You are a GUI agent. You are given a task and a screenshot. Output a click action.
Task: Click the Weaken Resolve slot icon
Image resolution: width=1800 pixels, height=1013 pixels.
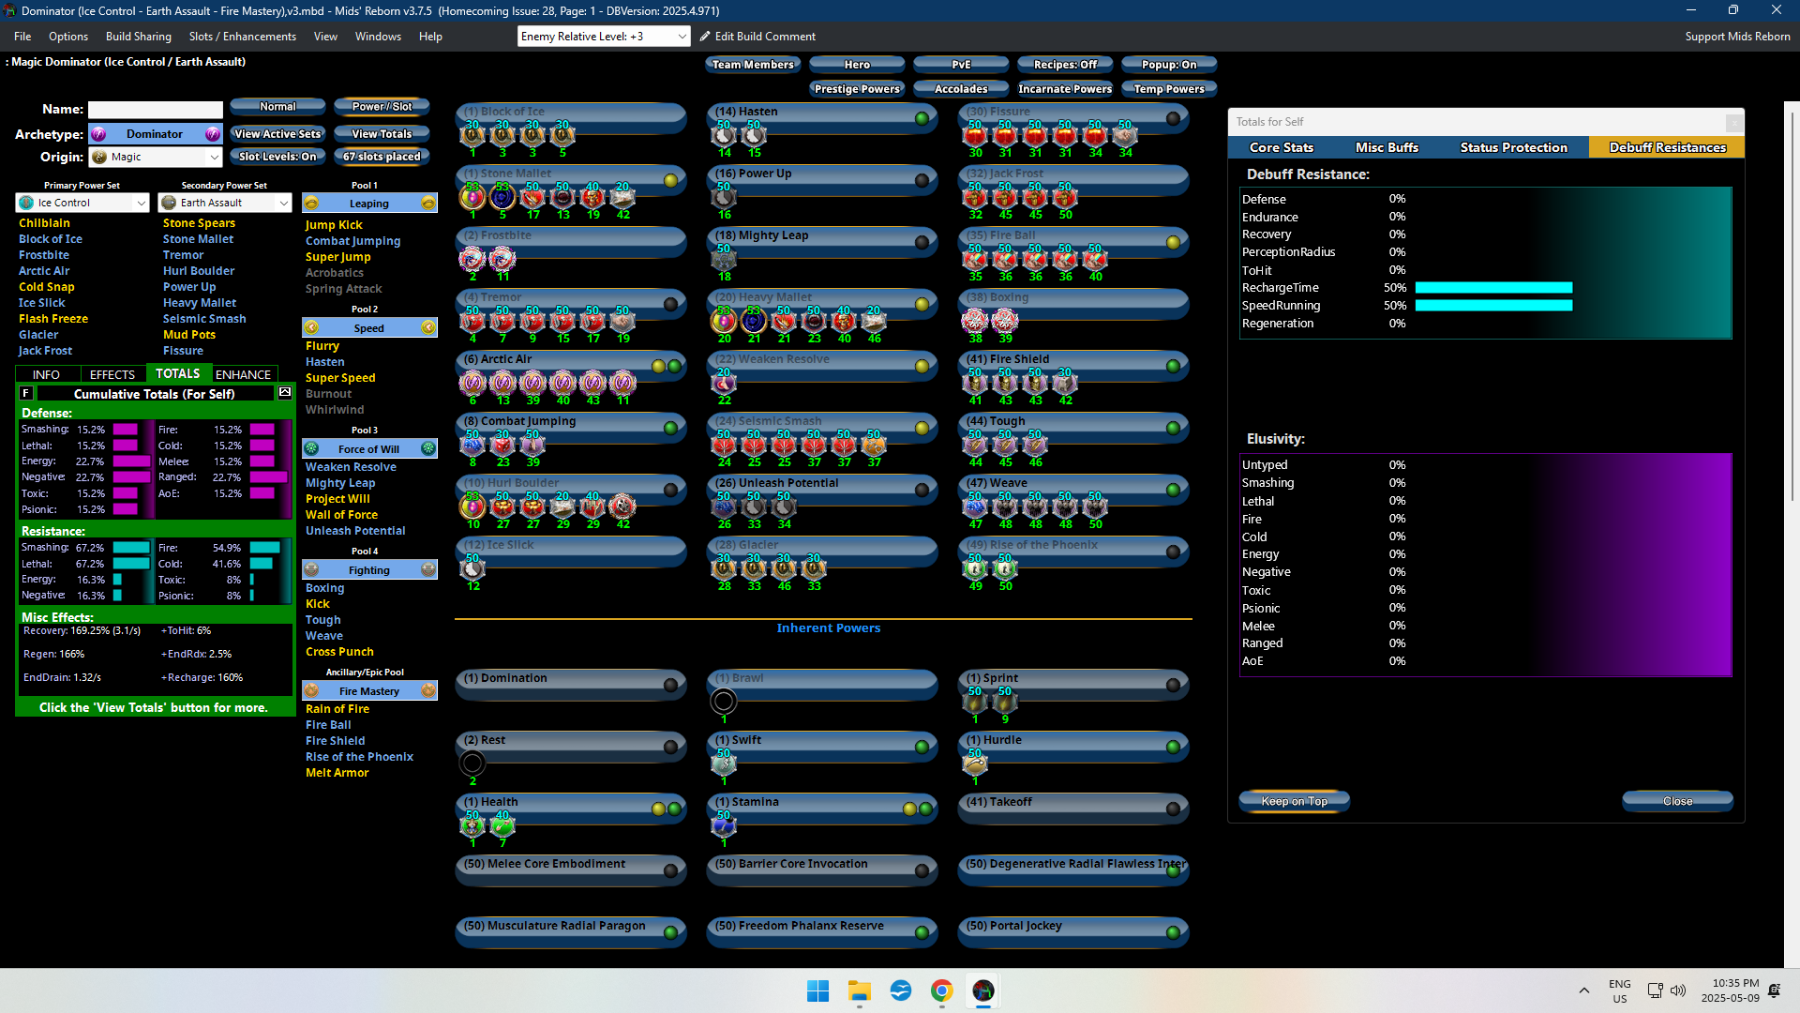click(724, 384)
